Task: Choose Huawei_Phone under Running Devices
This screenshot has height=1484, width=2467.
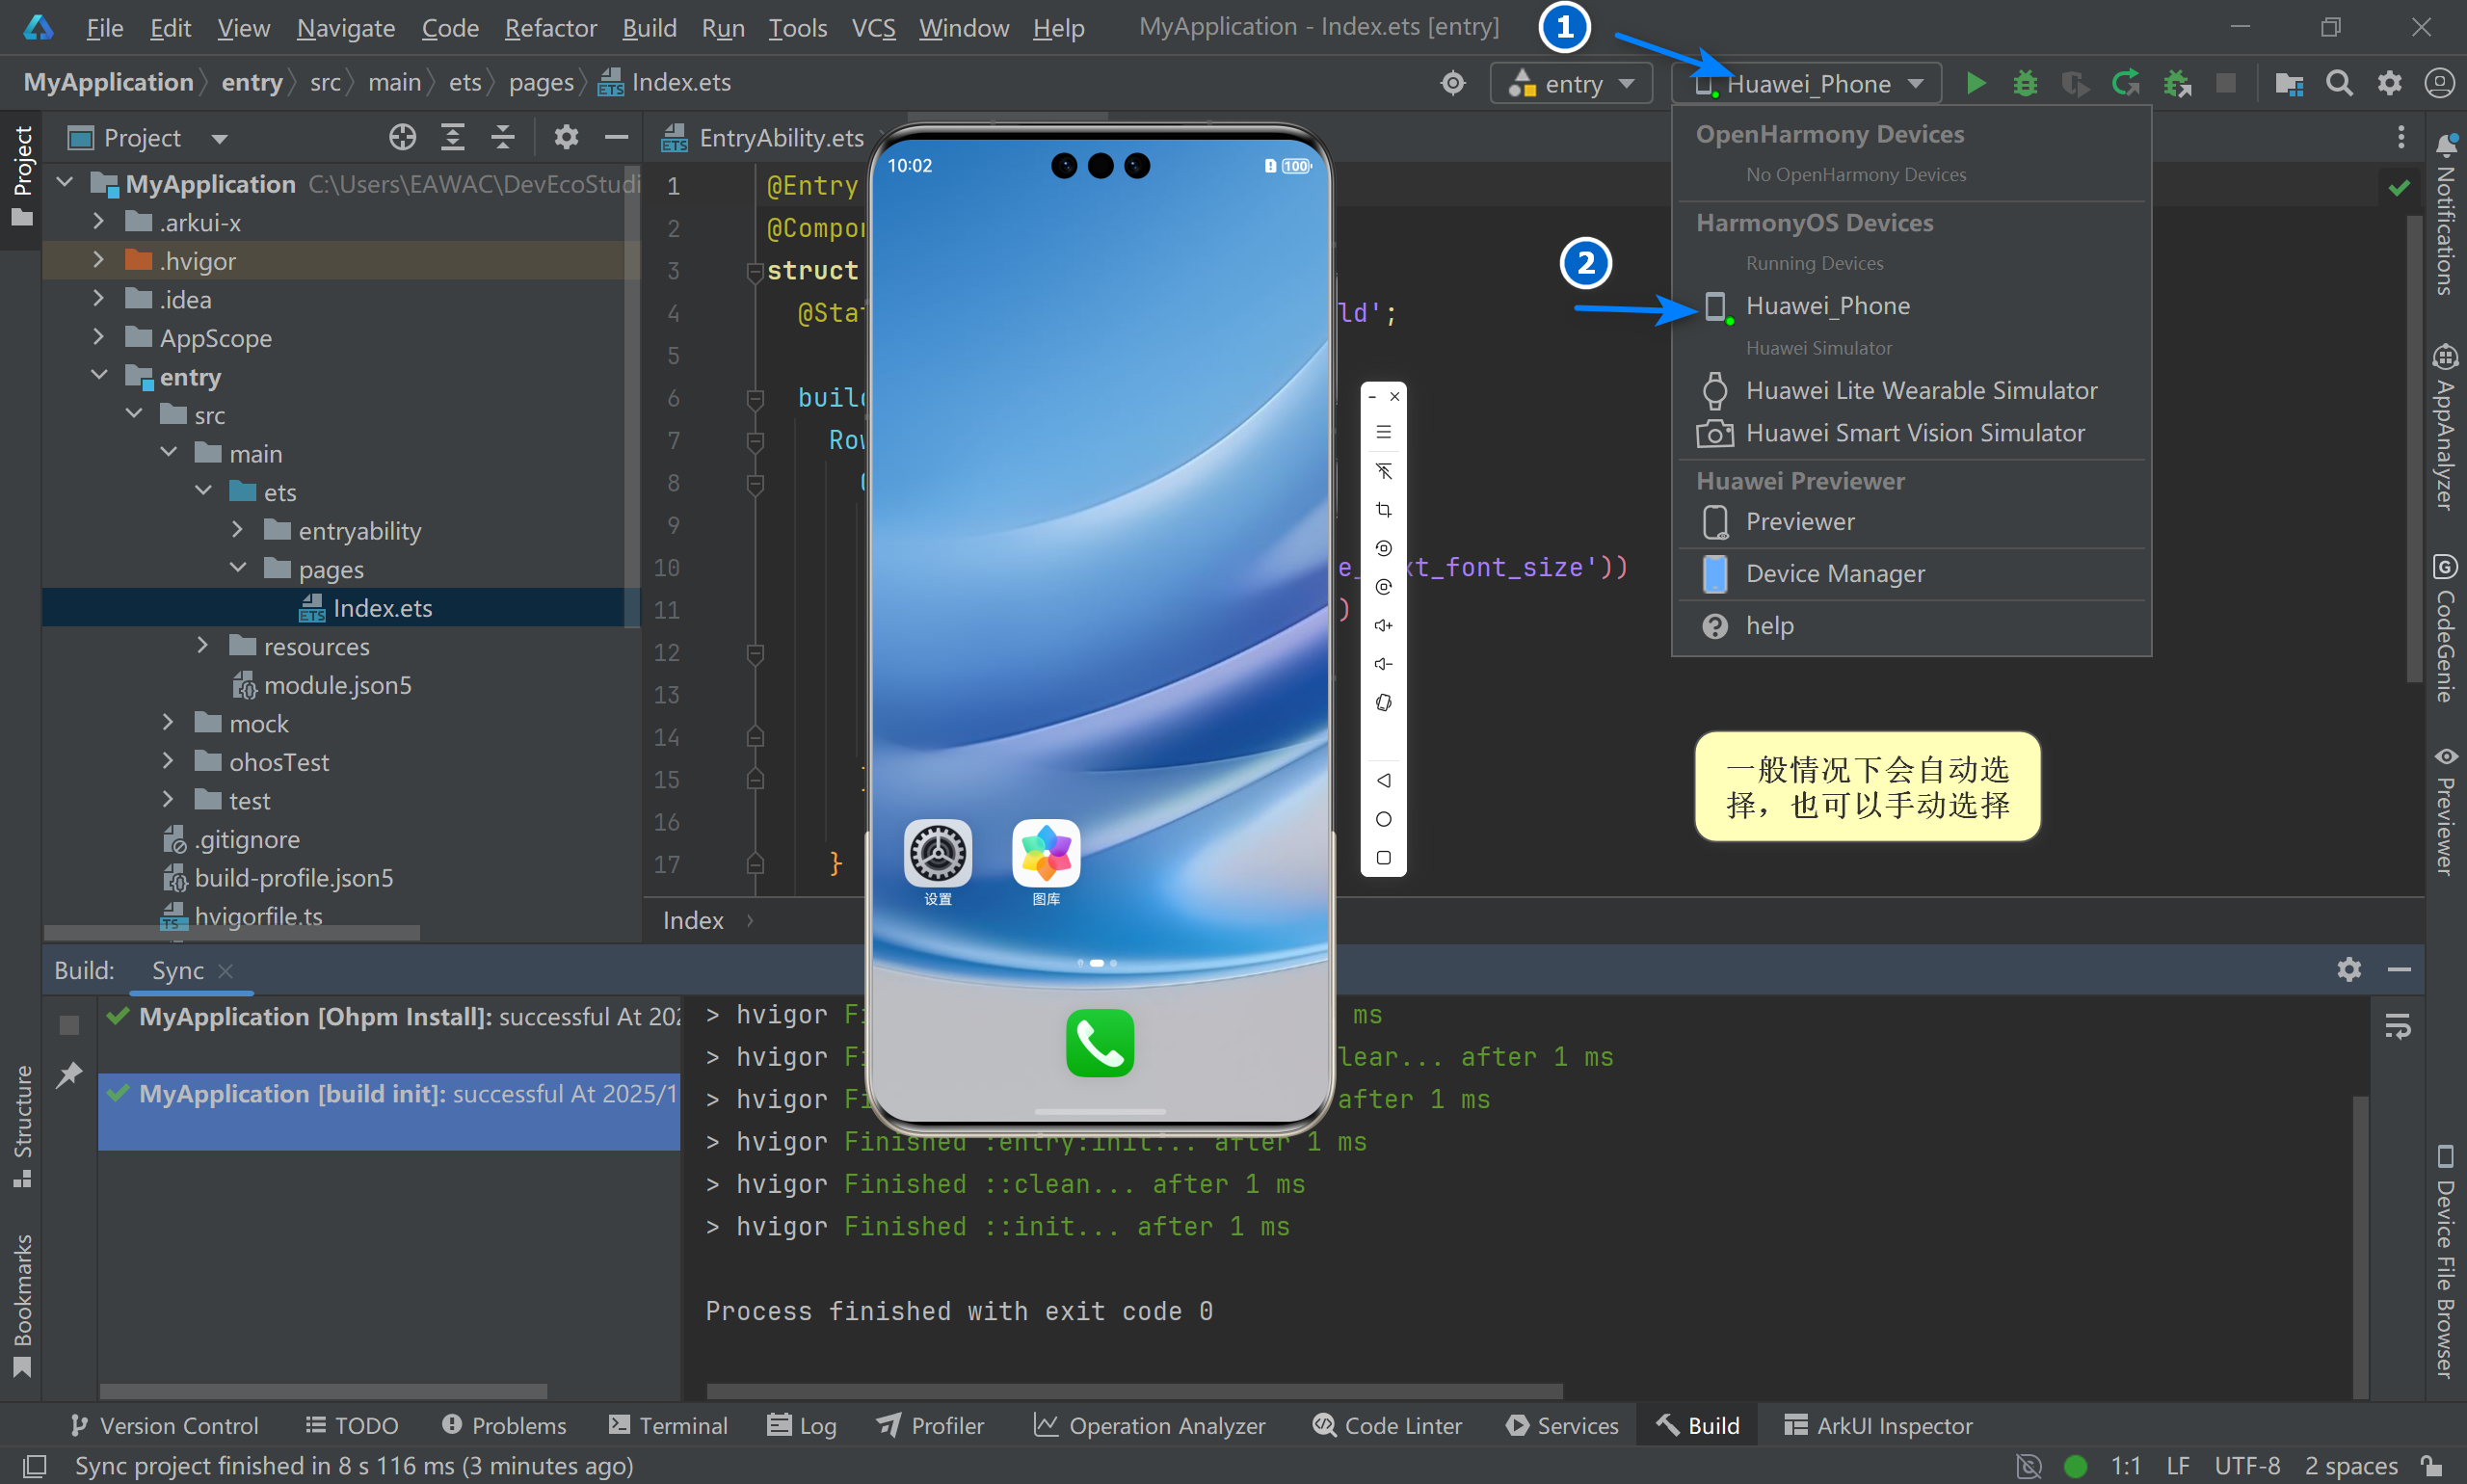Action: [1827, 306]
